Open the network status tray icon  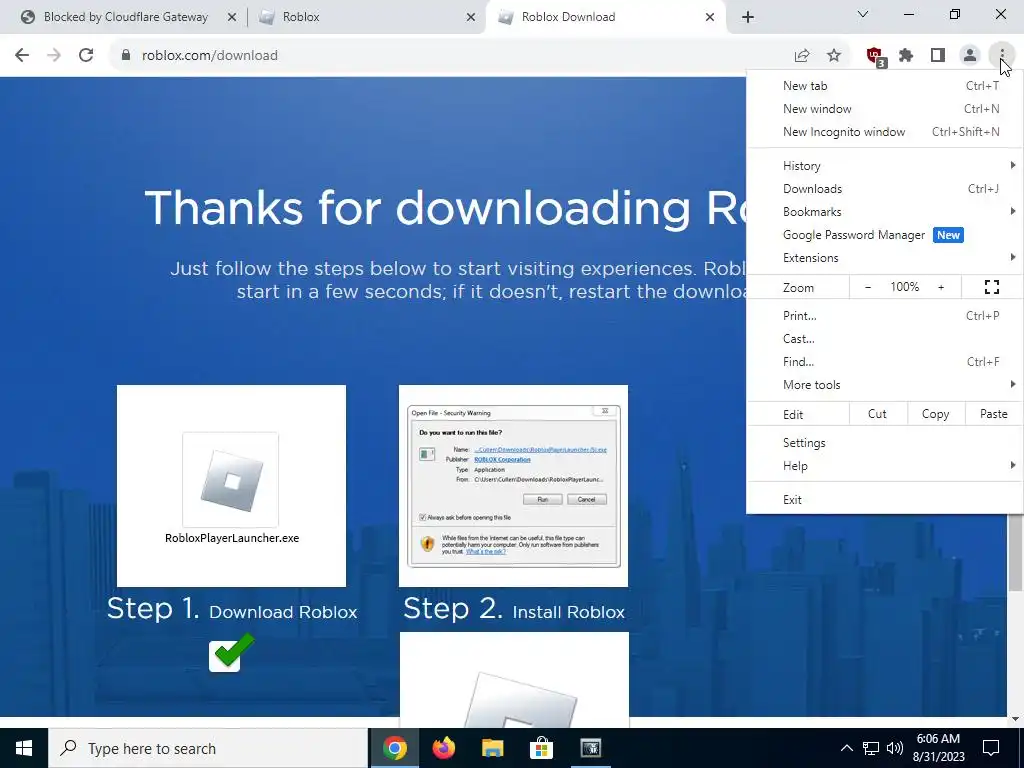(871, 748)
